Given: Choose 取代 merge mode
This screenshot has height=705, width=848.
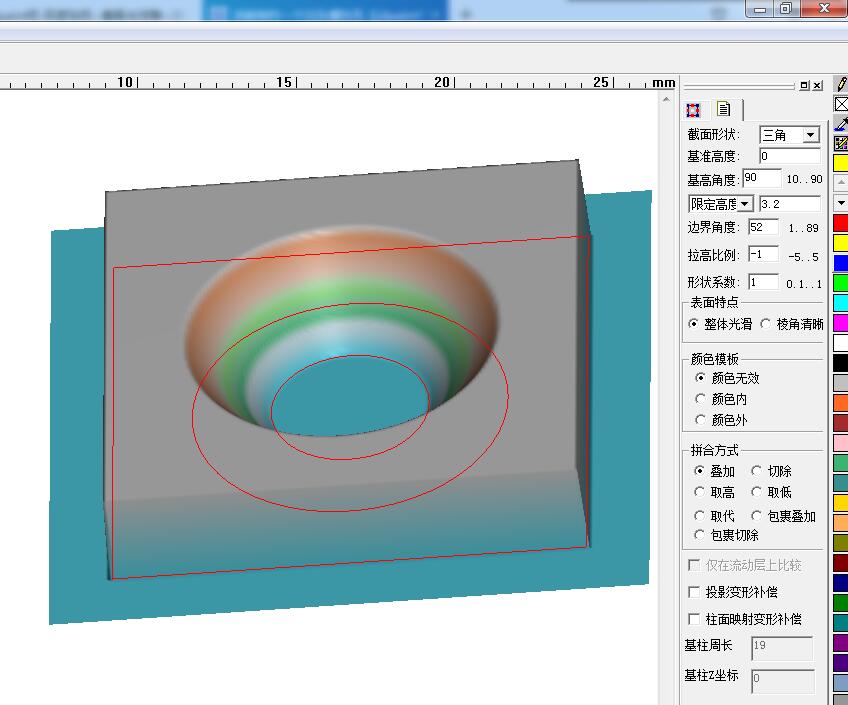Looking at the screenshot, I should 699,516.
